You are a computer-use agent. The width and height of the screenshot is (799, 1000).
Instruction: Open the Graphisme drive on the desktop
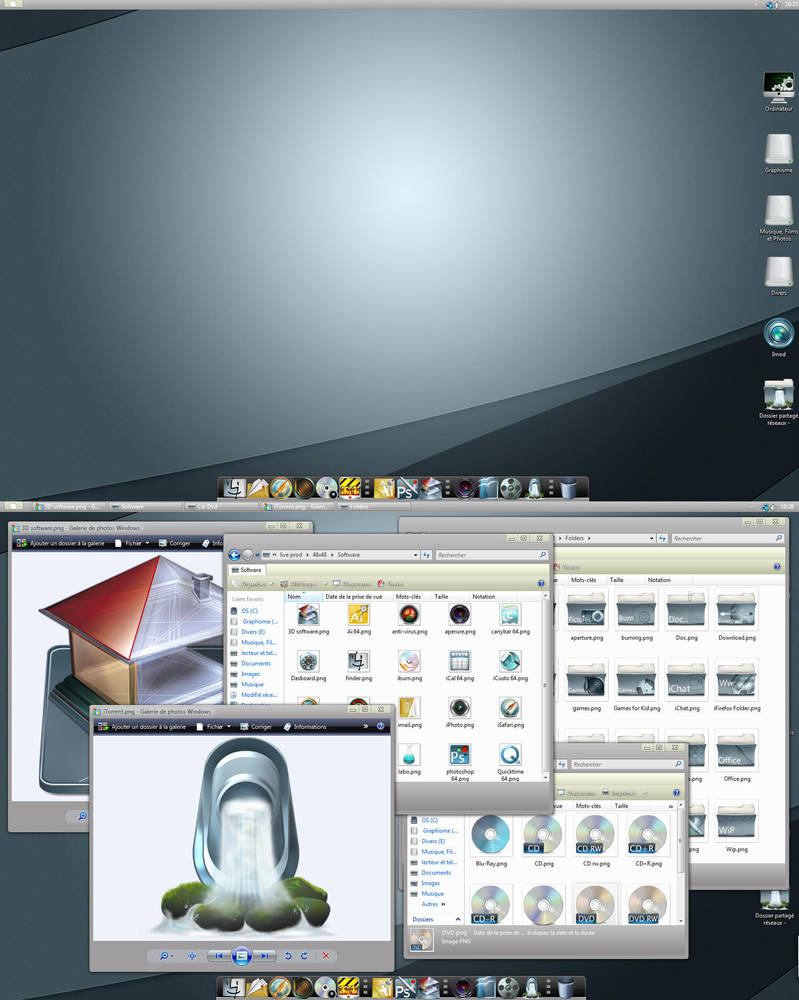[779, 149]
